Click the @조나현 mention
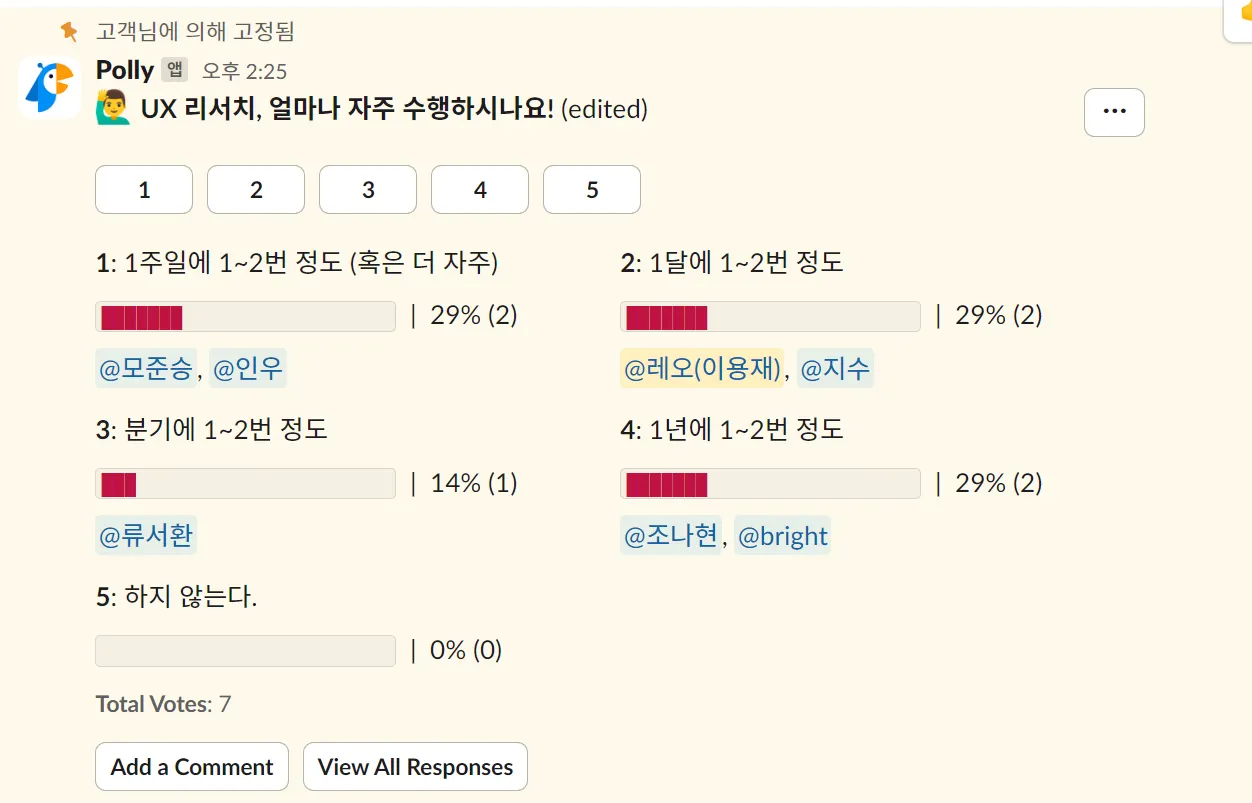This screenshot has width=1252, height=803. (671, 537)
